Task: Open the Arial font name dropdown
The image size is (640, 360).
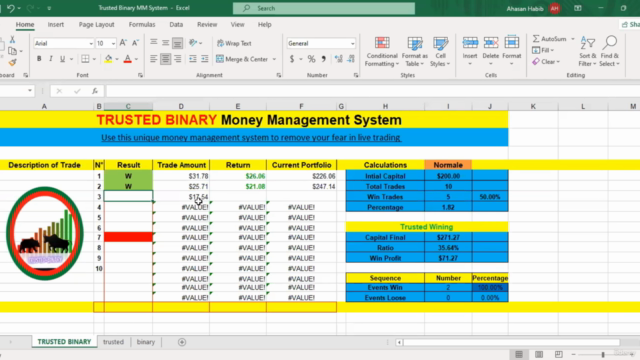Action: point(91,43)
